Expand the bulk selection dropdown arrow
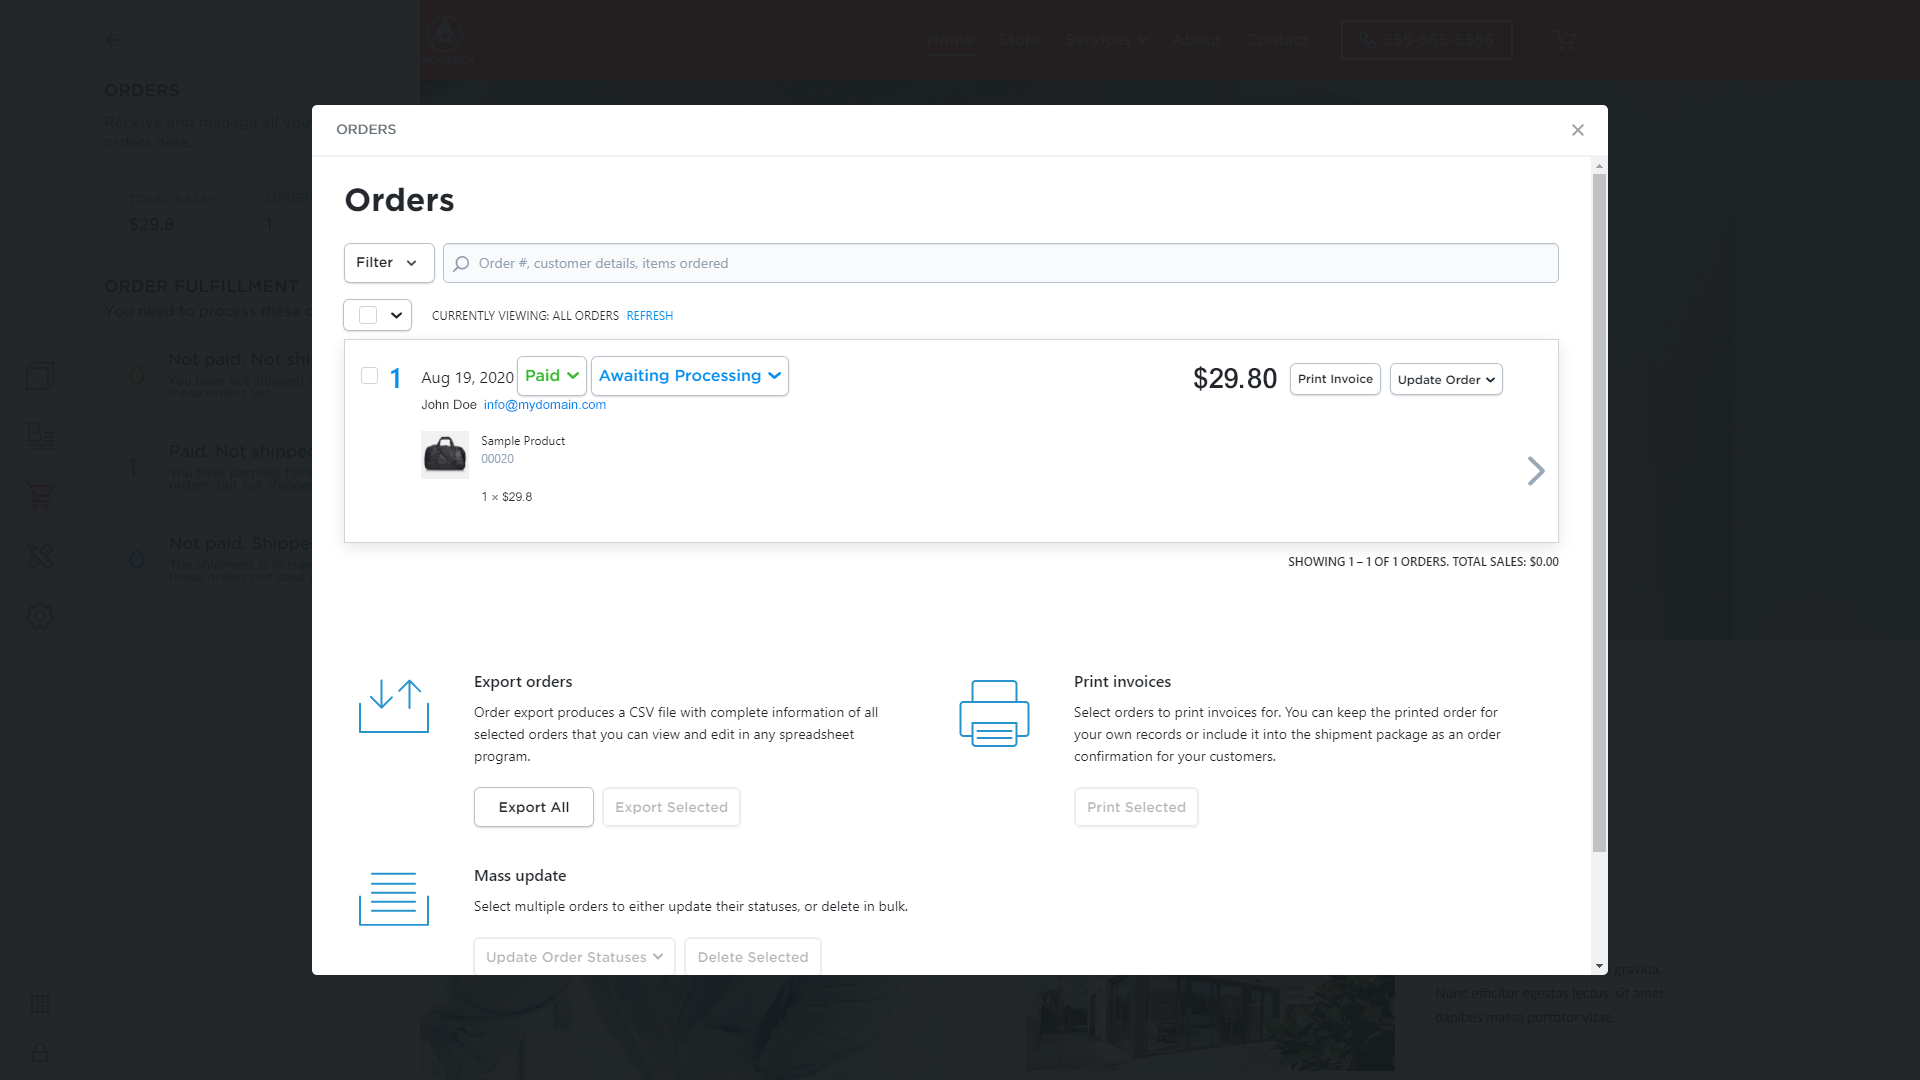Viewport: 1920px width, 1080px height. pos(397,315)
